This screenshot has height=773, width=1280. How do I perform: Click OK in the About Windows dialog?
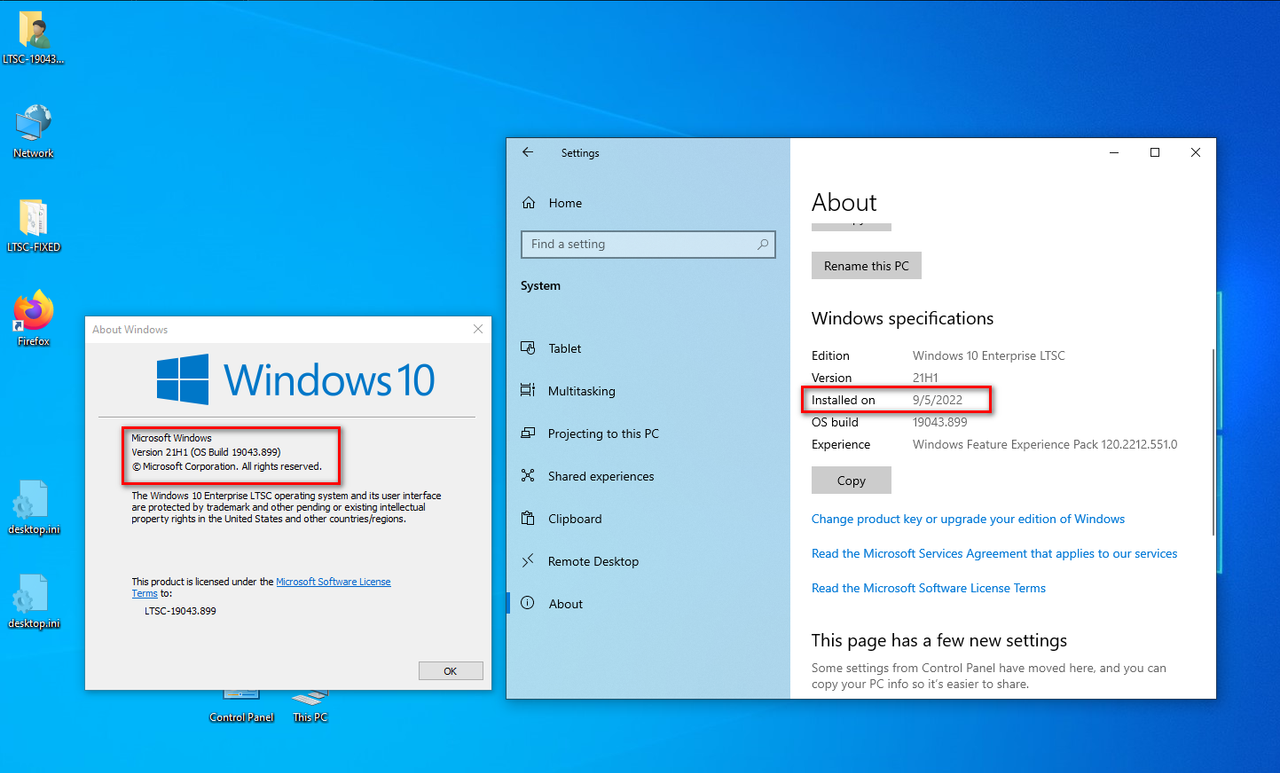tap(450, 671)
